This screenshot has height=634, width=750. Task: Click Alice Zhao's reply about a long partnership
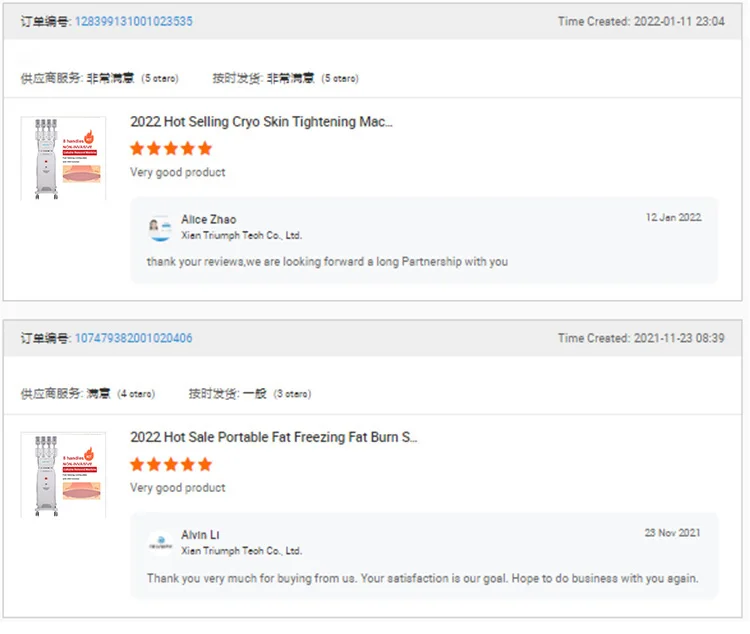327,262
